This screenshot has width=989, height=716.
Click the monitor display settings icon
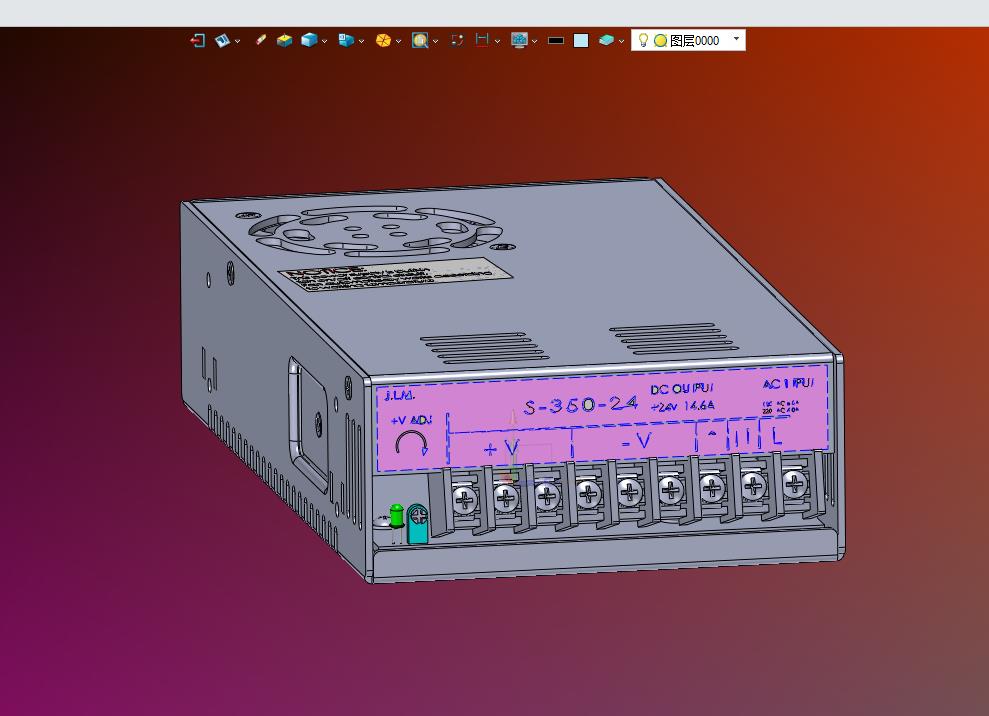[519, 40]
